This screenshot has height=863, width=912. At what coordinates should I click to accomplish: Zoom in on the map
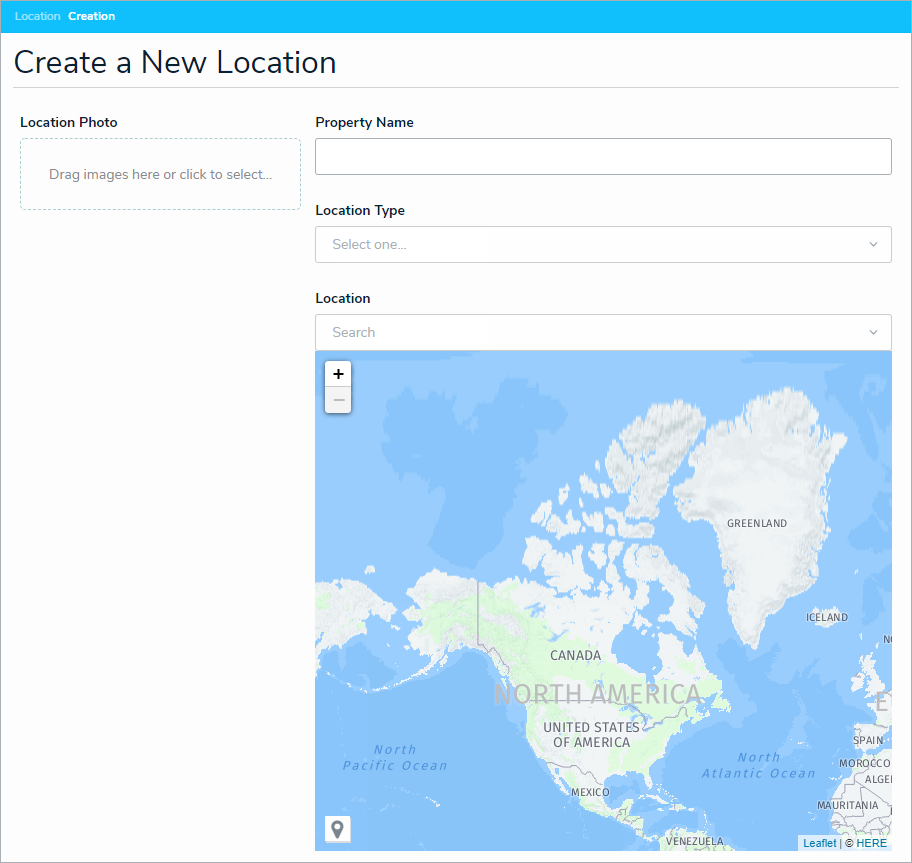pyautogui.click(x=338, y=374)
